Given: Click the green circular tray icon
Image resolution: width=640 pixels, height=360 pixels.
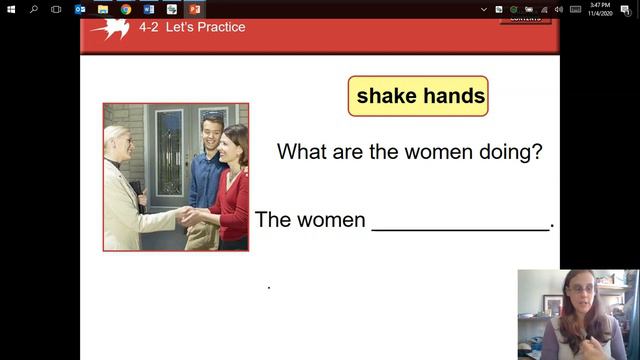Looking at the screenshot, I should [514, 9].
